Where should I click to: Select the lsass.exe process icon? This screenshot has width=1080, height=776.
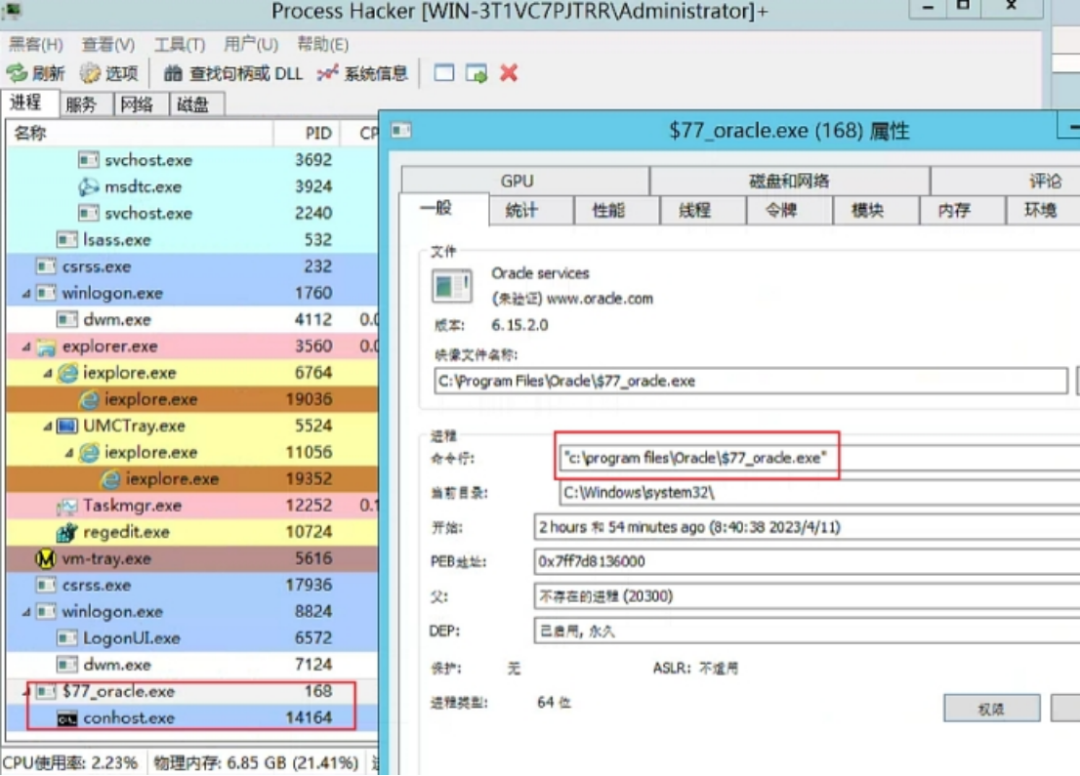click(68, 240)
